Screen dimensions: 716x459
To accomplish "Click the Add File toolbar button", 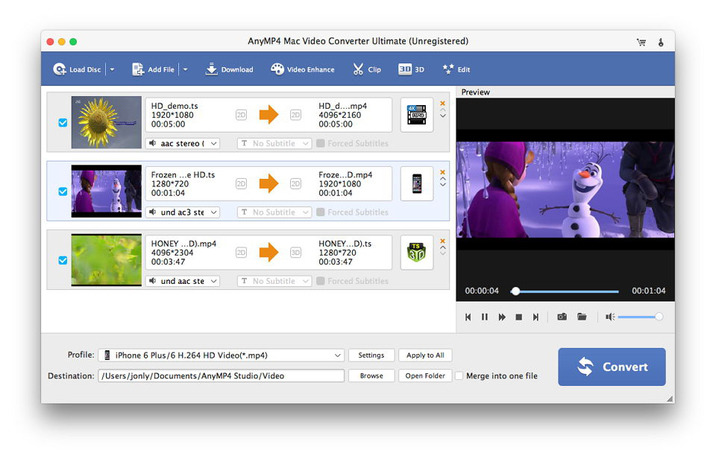I will tap(153, 69).
